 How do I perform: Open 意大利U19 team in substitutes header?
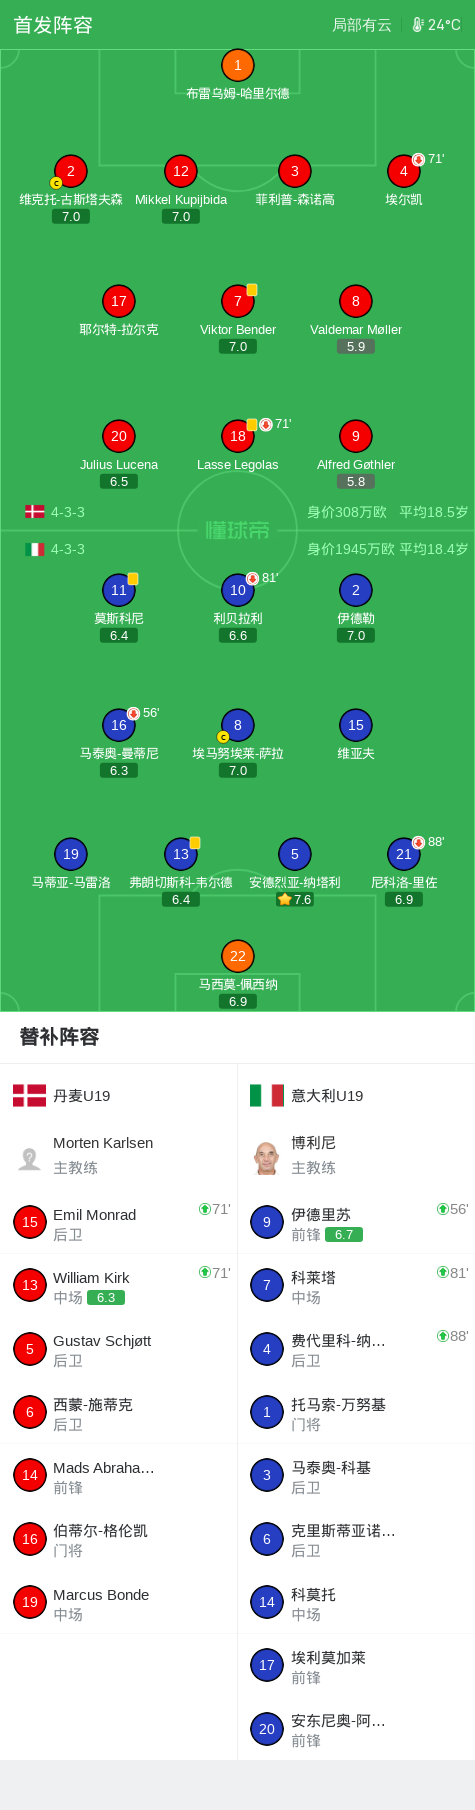pos(300,1095)
